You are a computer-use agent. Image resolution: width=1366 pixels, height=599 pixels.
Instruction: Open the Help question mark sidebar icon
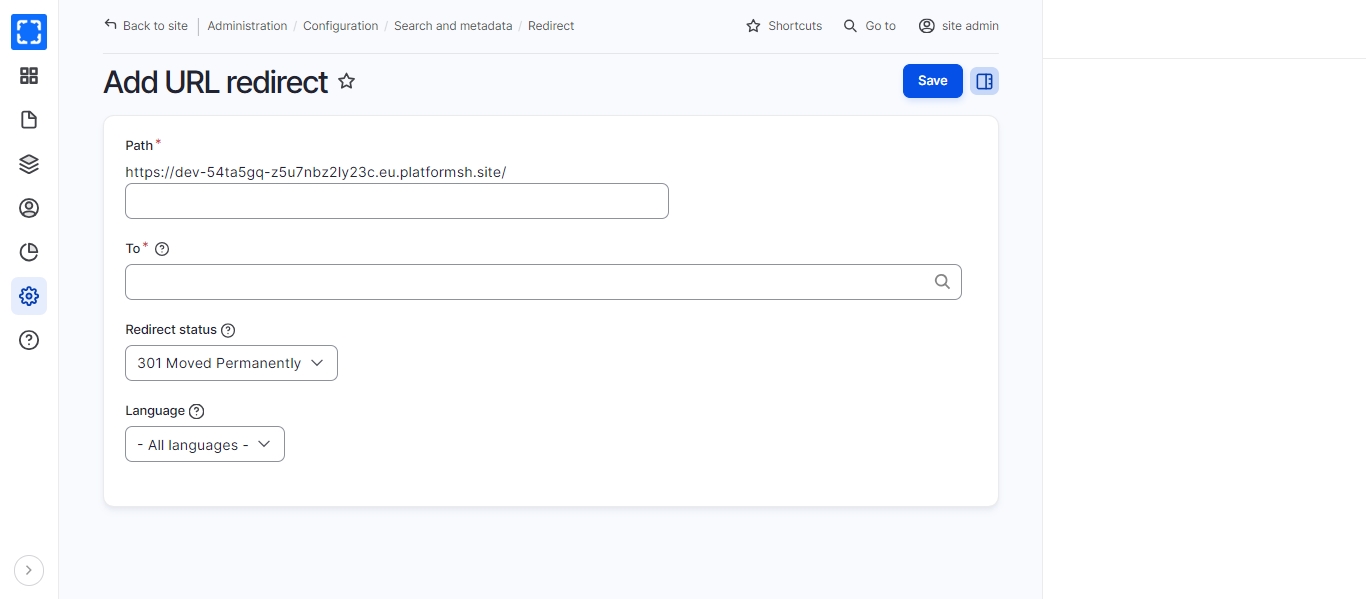[x=29, y=340]
